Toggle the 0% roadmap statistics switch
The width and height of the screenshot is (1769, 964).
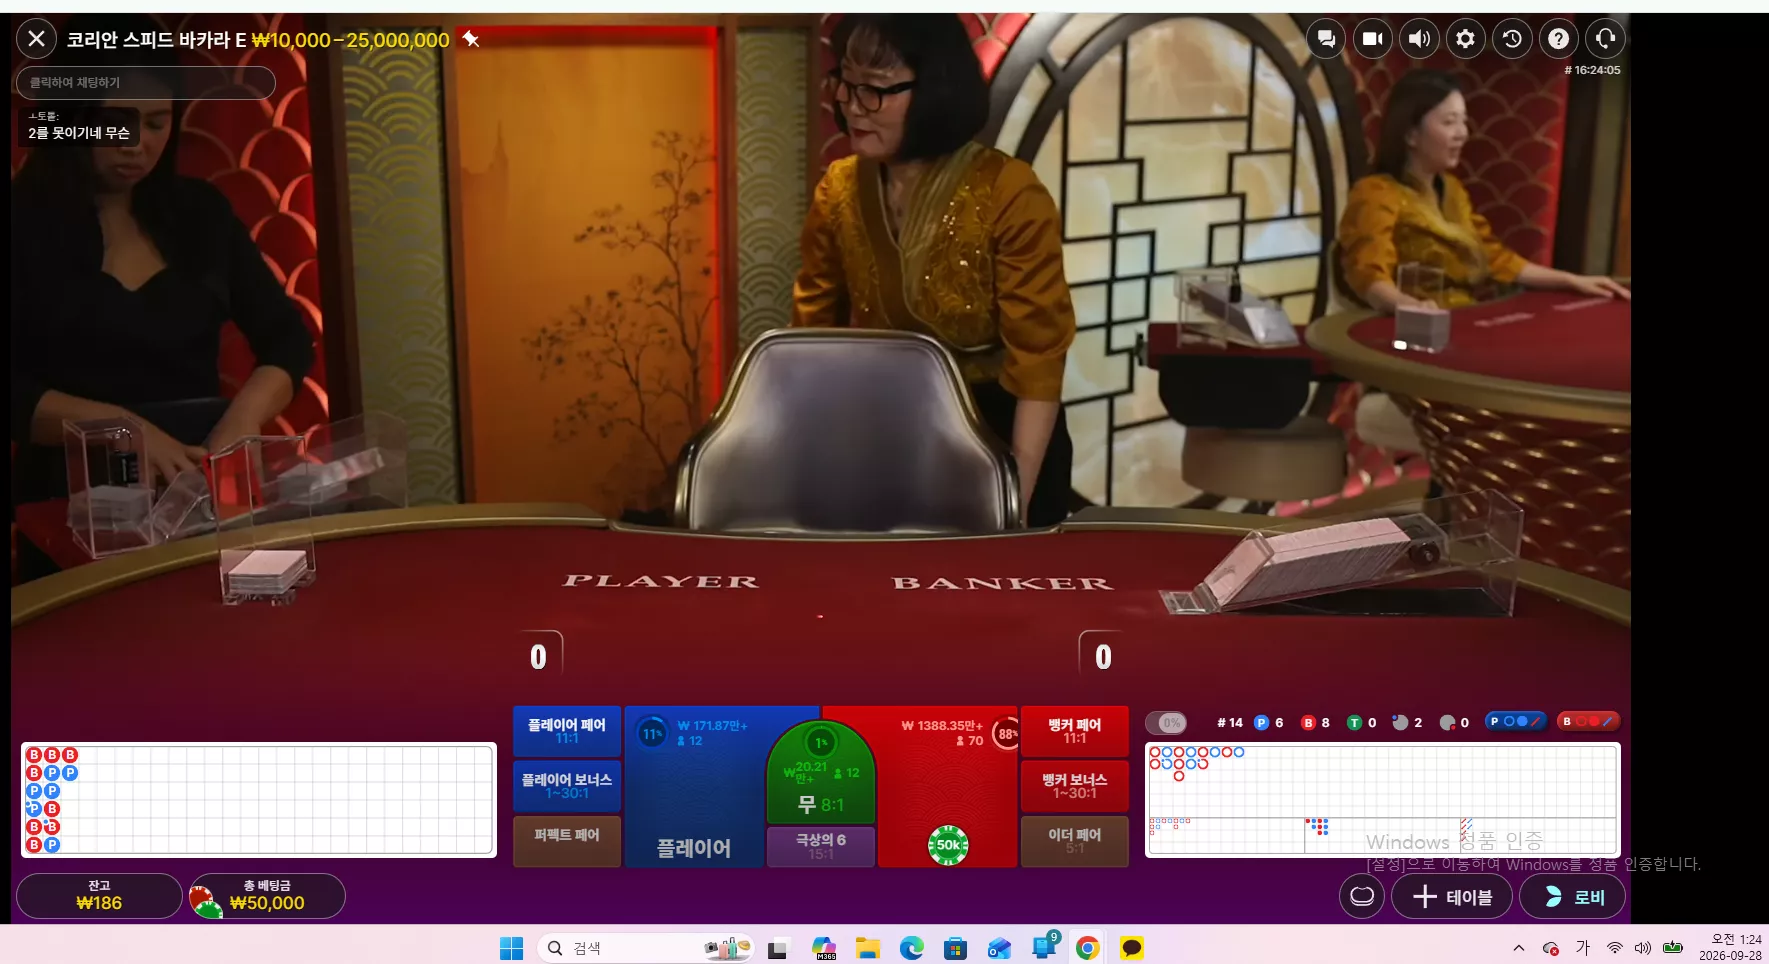1165,722
